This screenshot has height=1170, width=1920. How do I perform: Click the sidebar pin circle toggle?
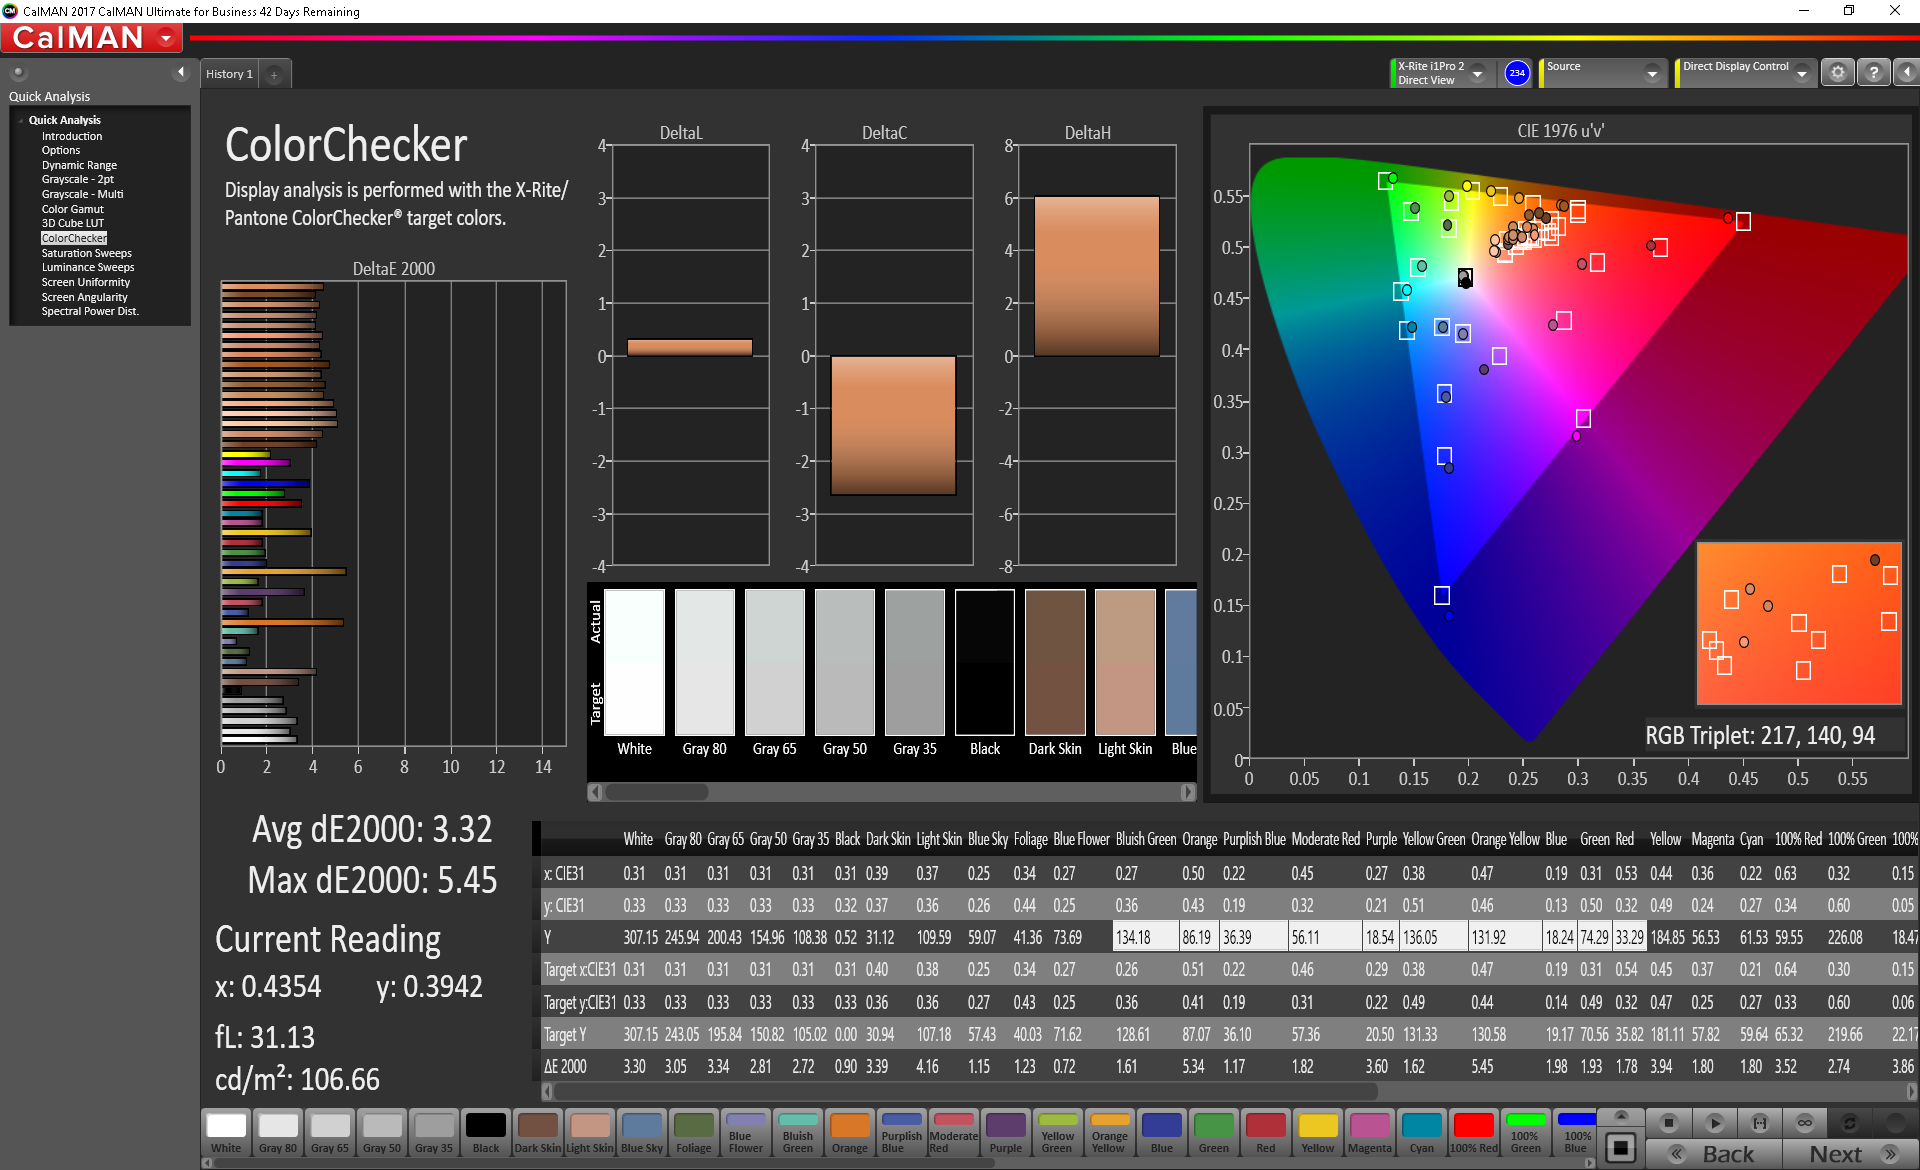click(x=18, y=72)
